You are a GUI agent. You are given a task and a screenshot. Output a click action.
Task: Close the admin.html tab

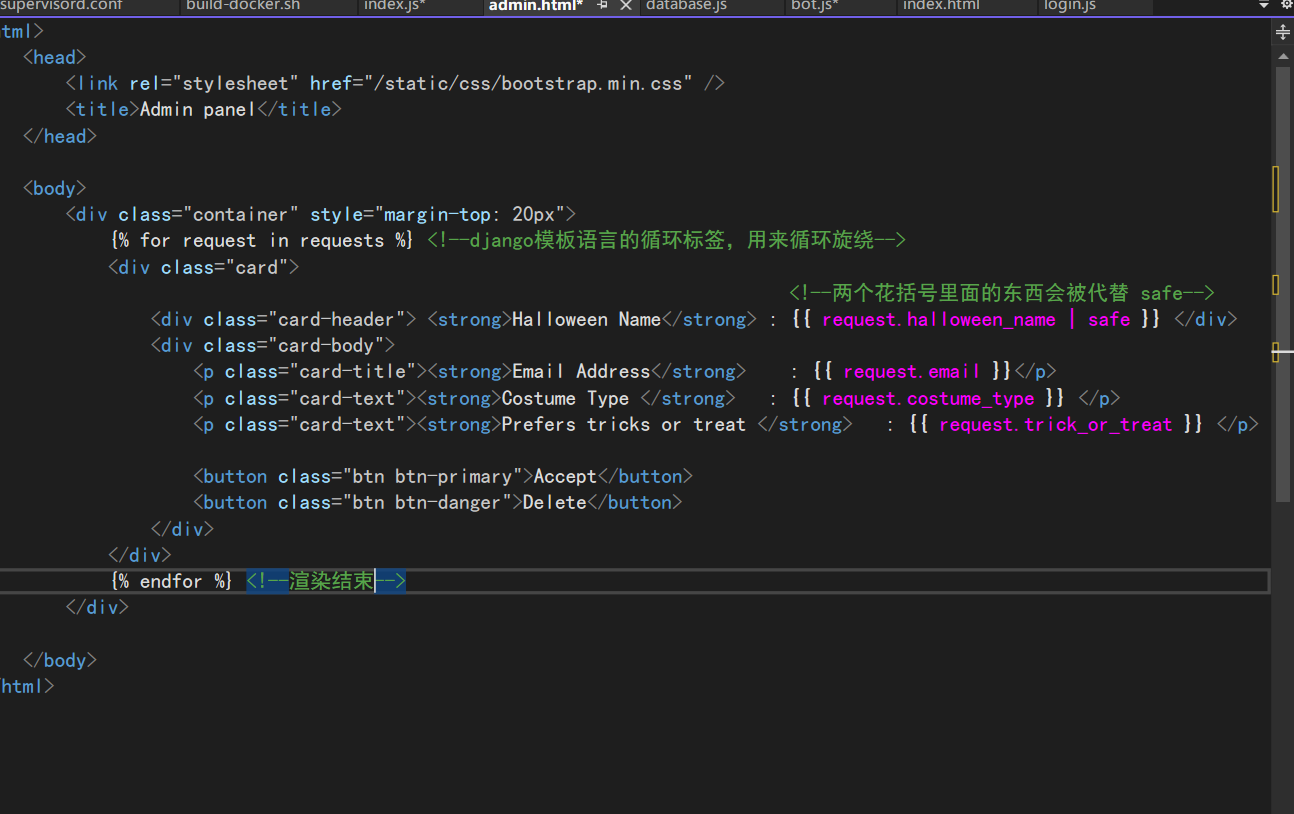(x=626, y=6)
